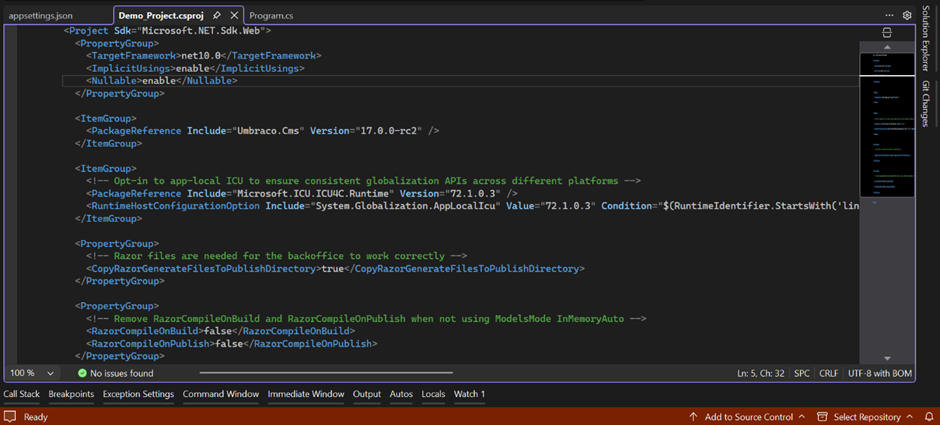Click the green no issues checkmark icon
940x425 pixels.
[x=82, y=373]
